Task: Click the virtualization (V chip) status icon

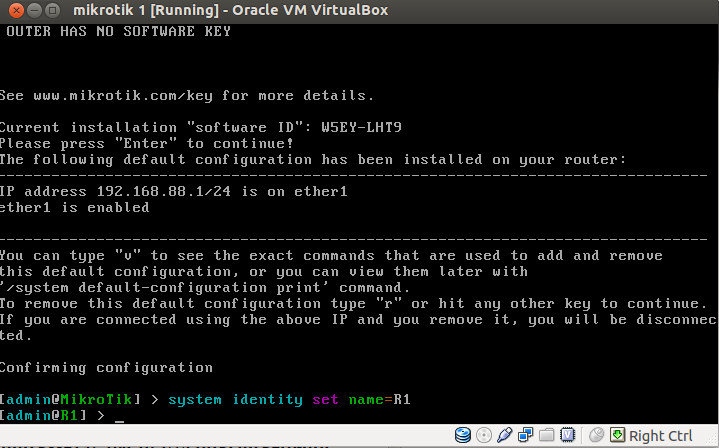Action: click(567, 435)
